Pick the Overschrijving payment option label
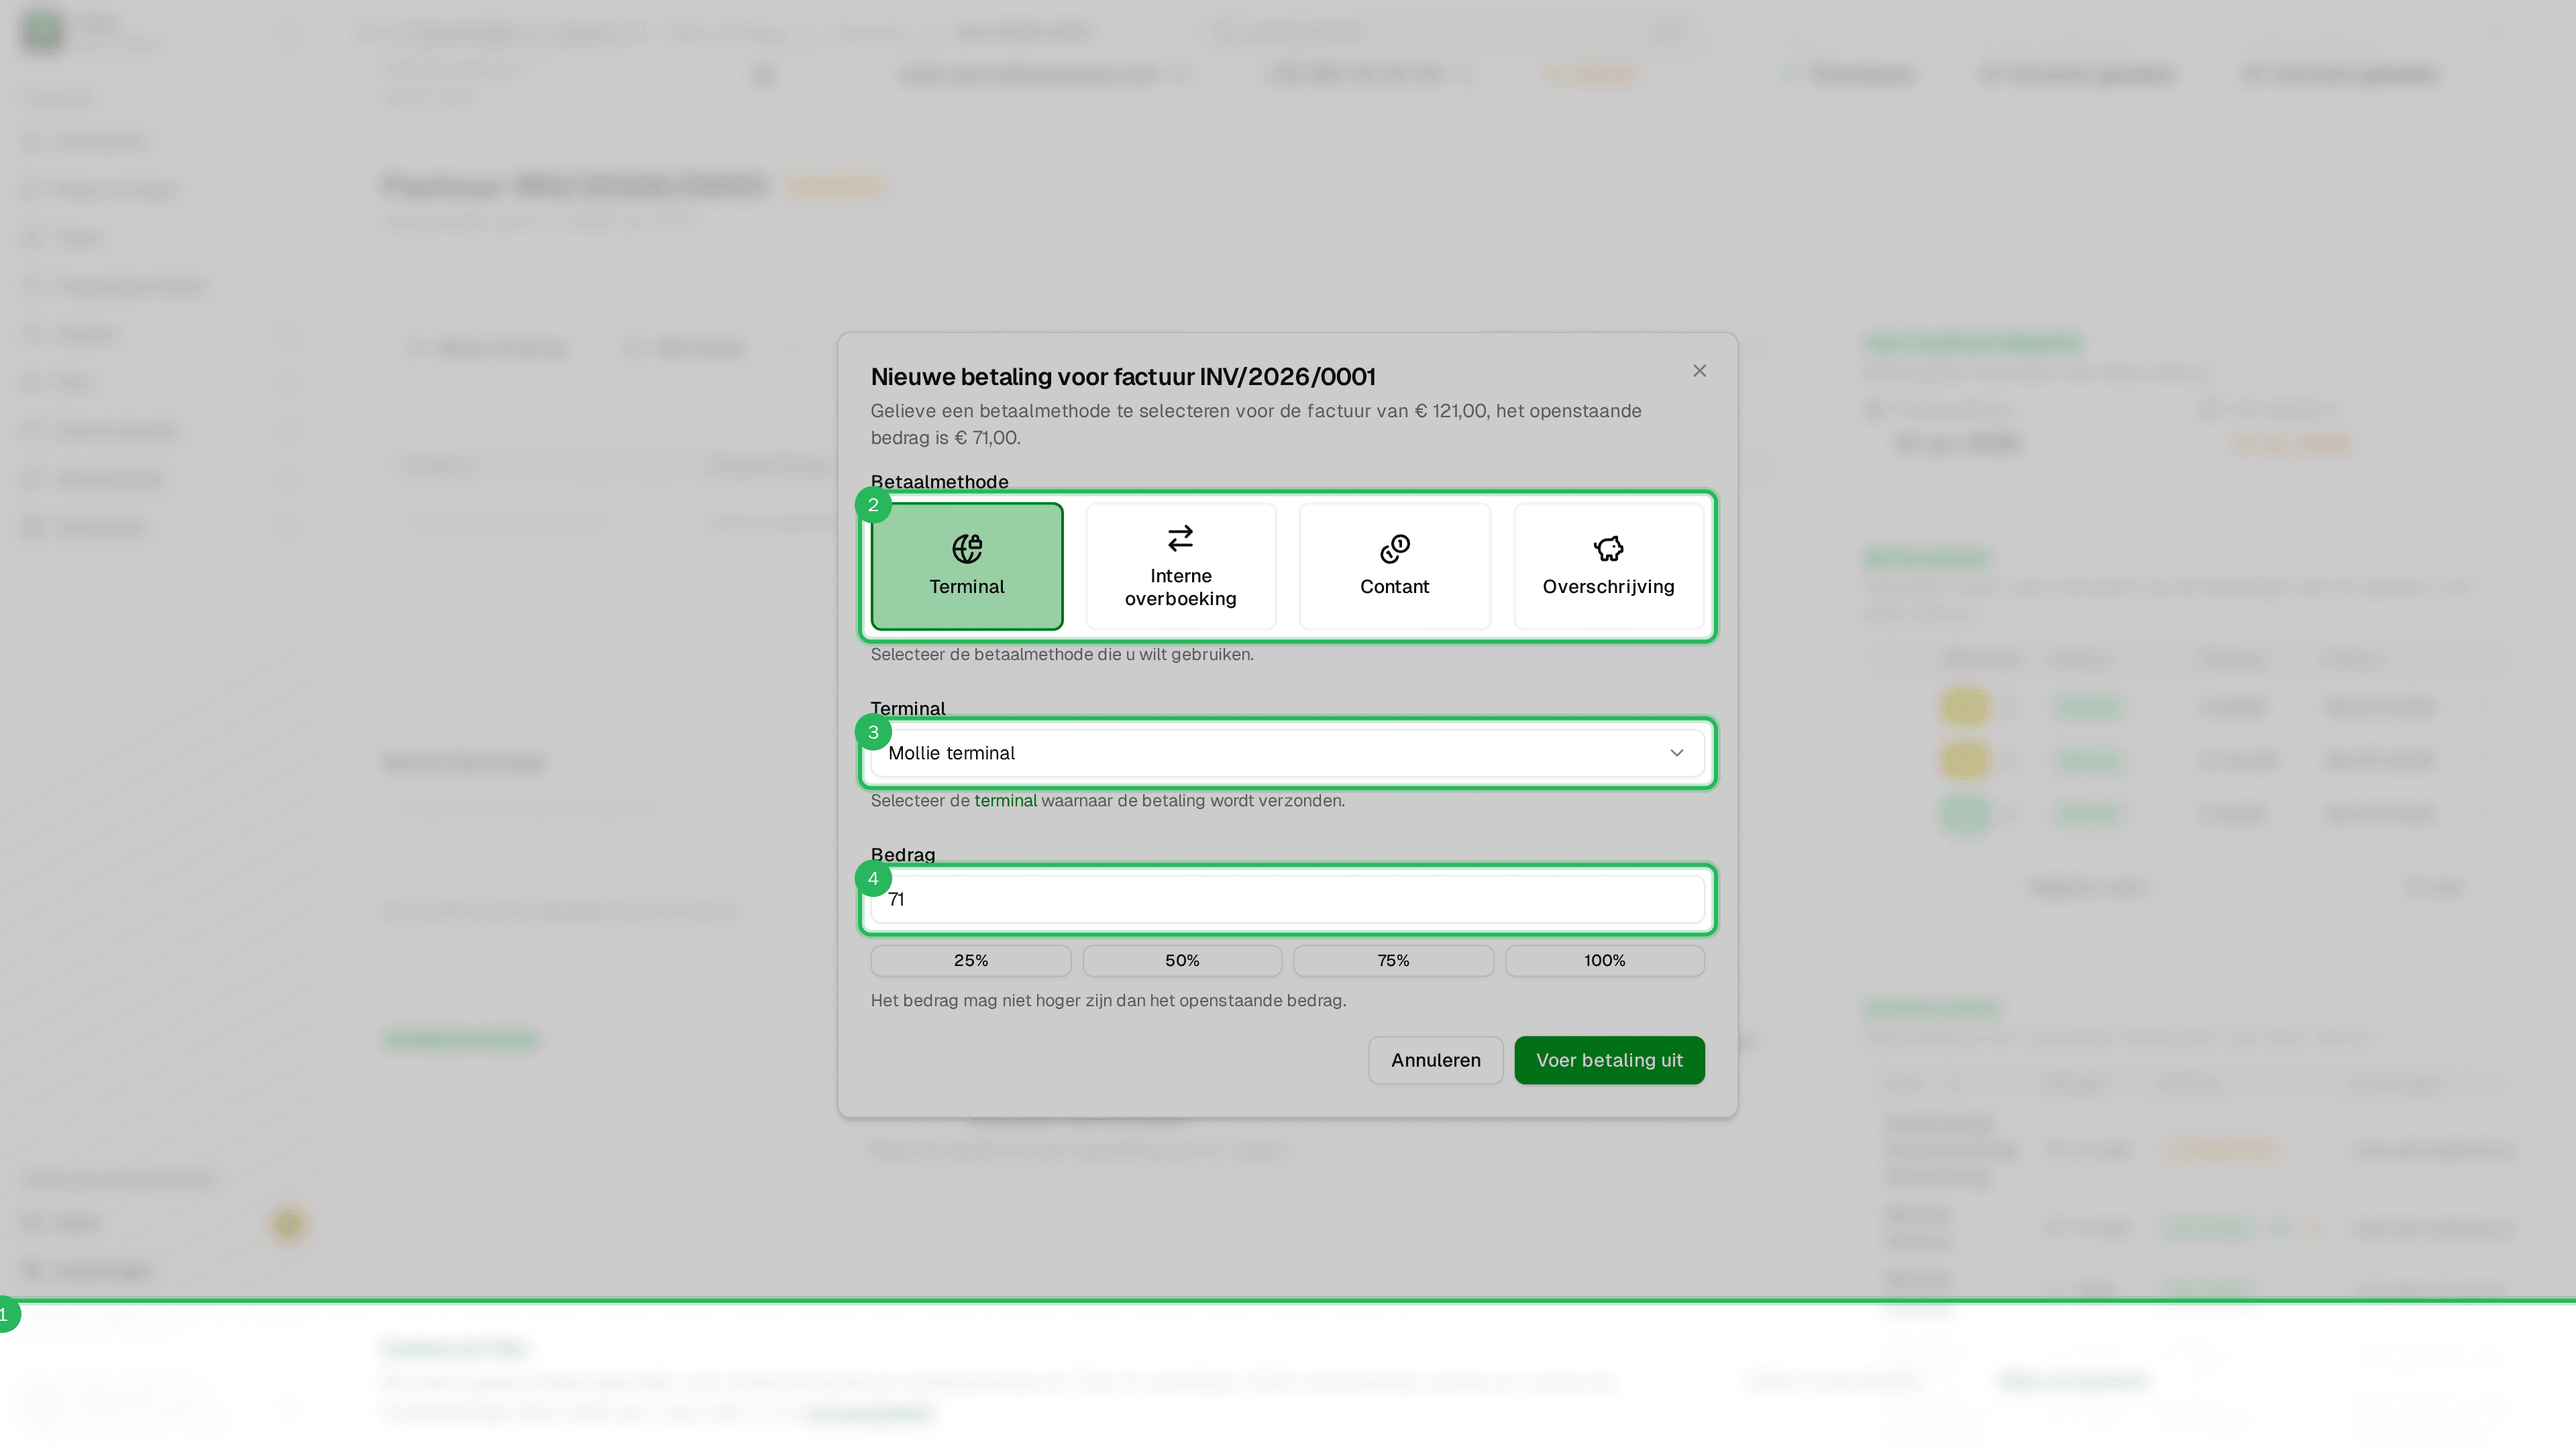The image size is (2576, 1449). [1608, 587]
